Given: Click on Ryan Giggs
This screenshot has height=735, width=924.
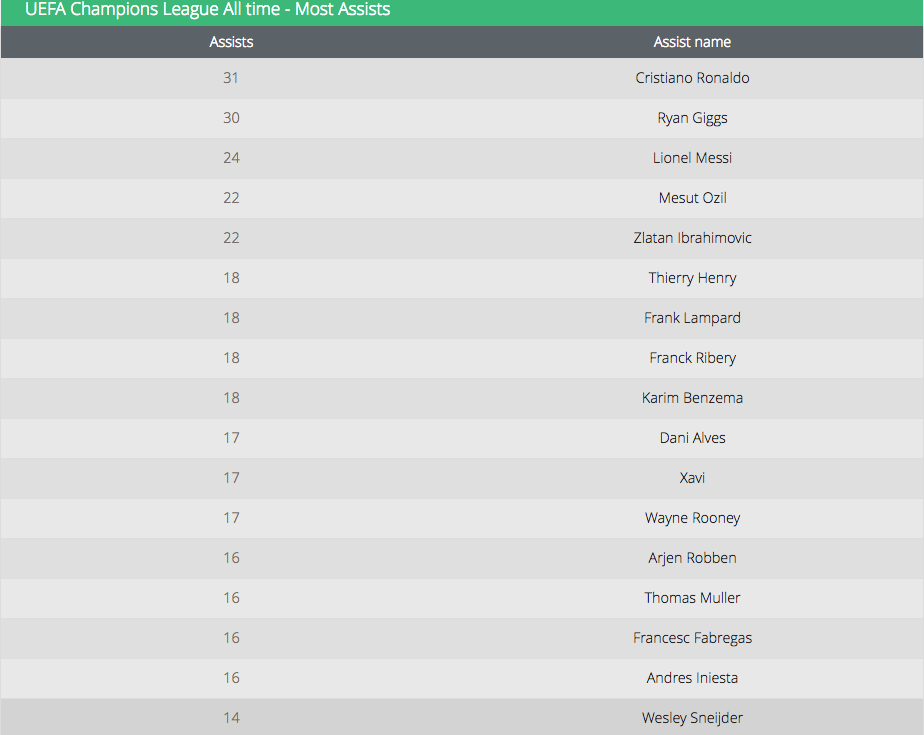Looking at the screenshot, I should [x=692, y=118].
